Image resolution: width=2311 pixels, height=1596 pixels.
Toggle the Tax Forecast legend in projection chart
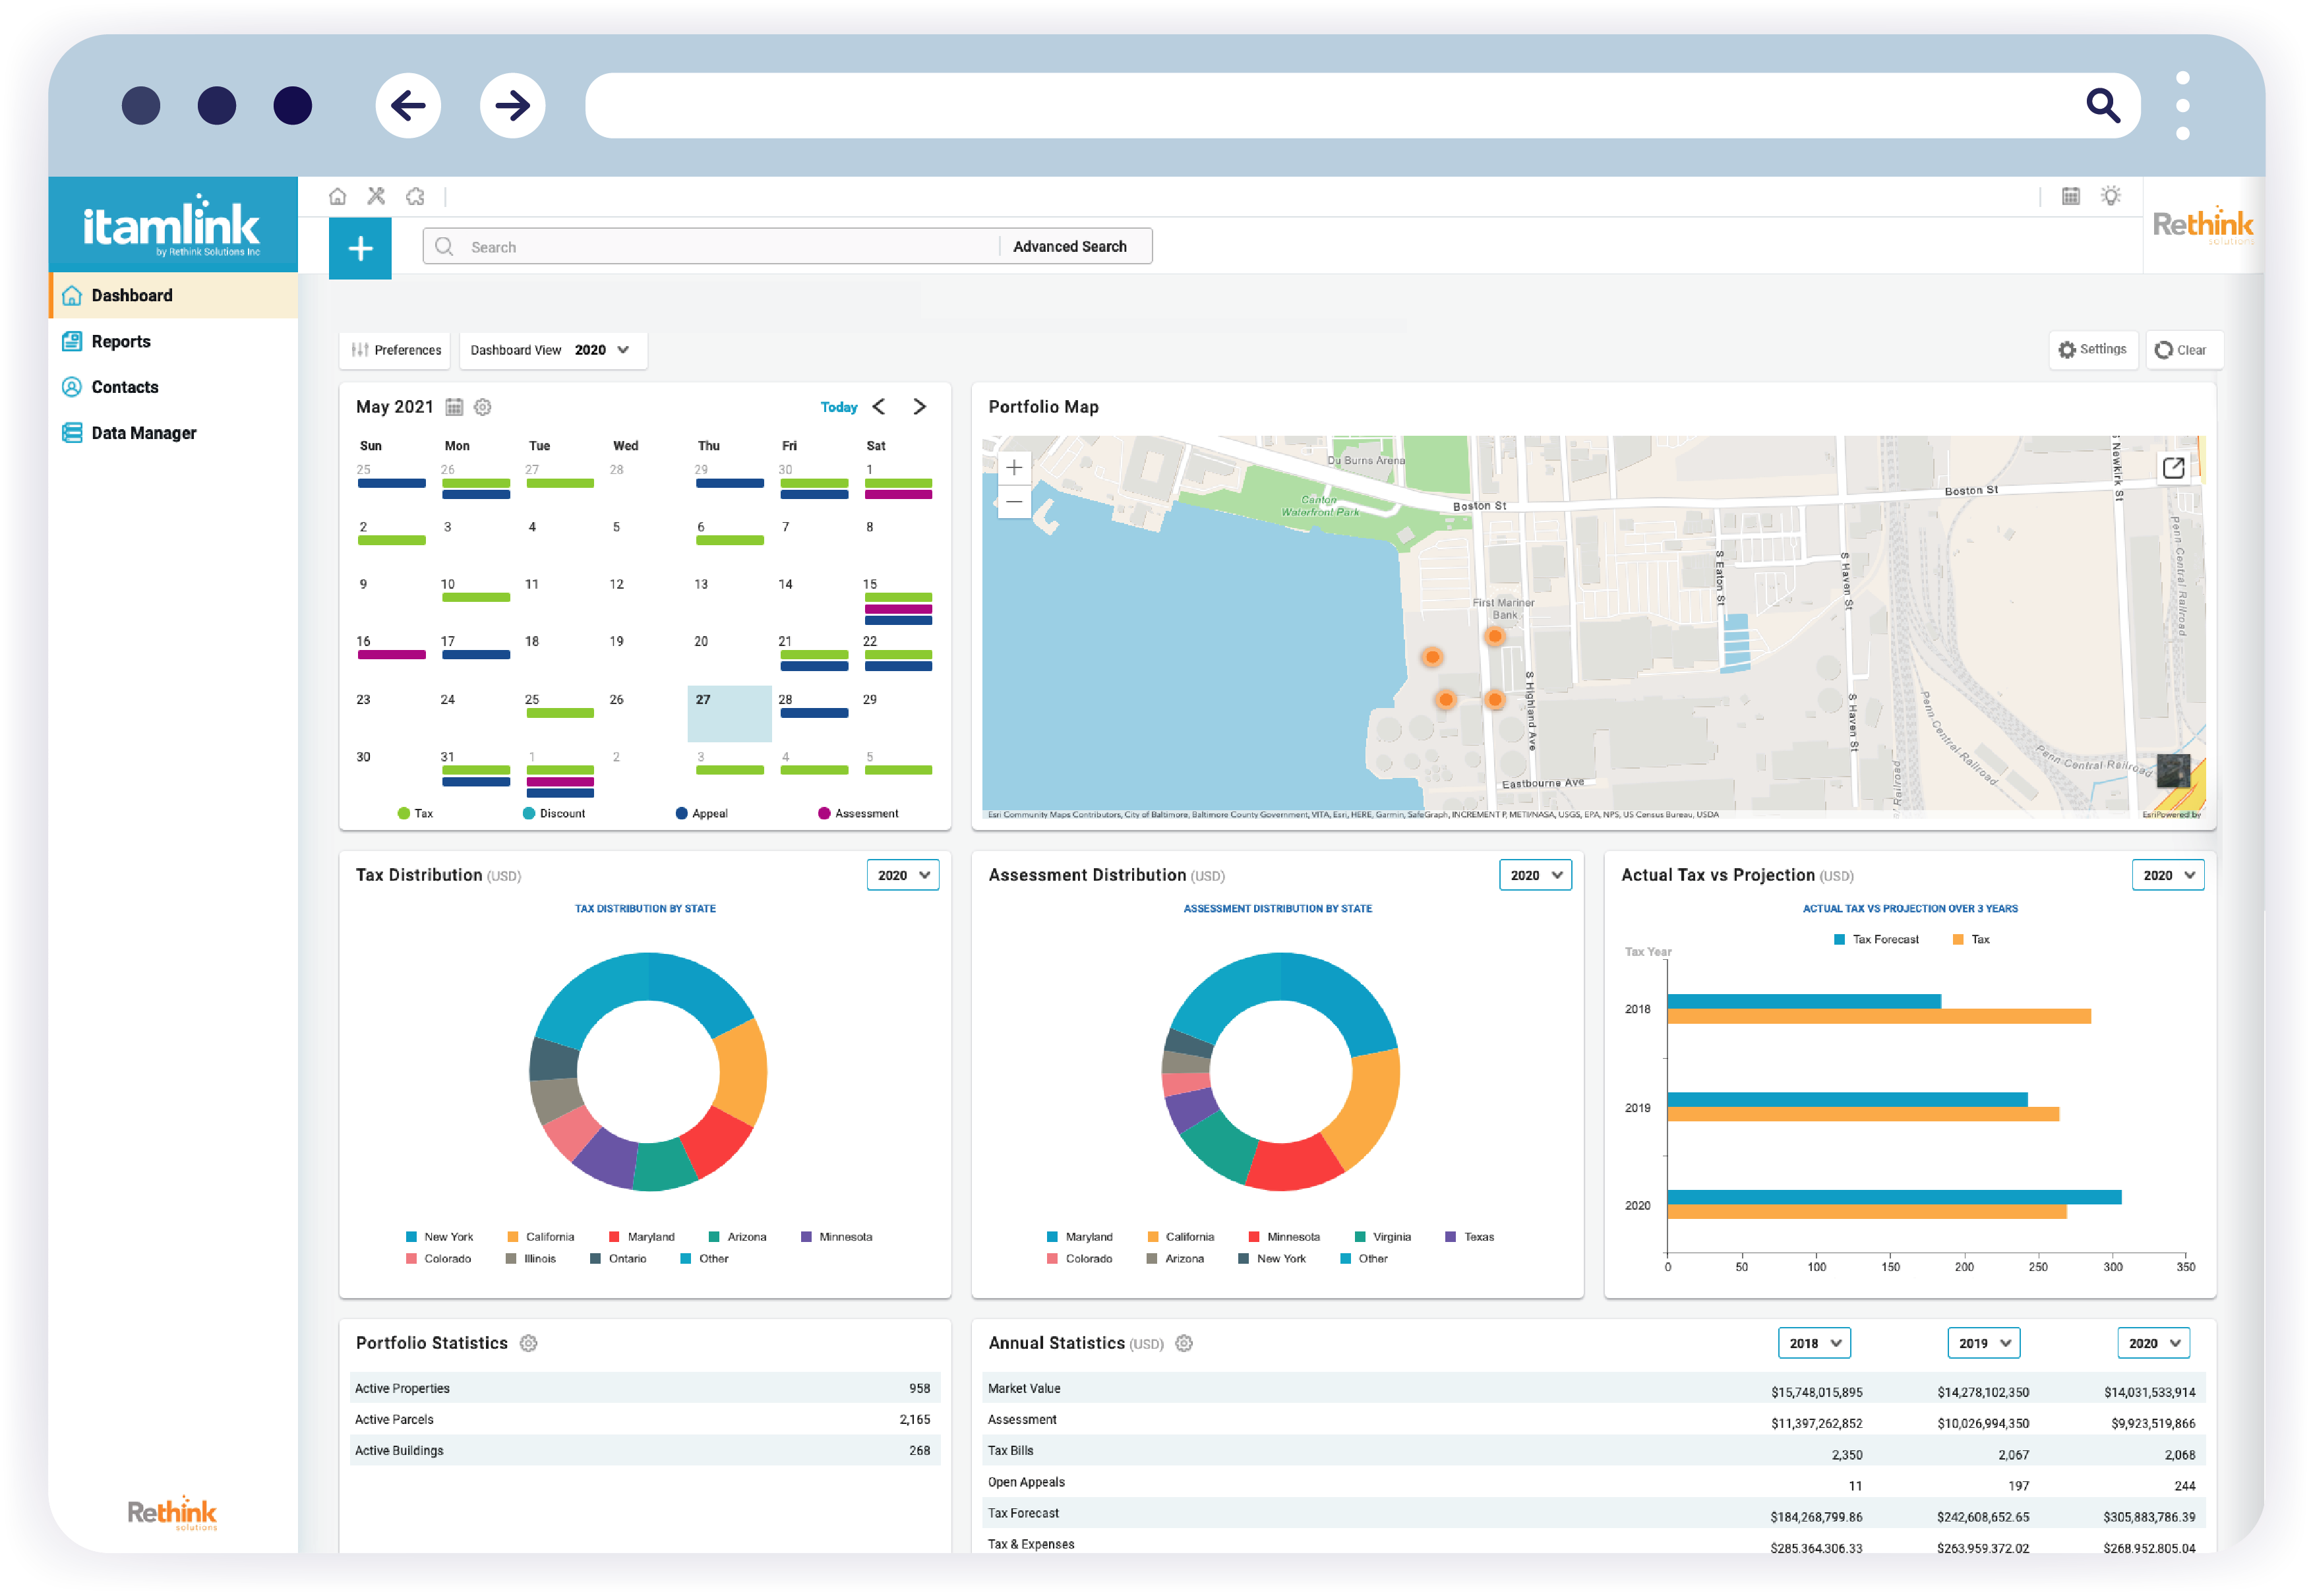pyautogui.click(x=1877, y=939)
